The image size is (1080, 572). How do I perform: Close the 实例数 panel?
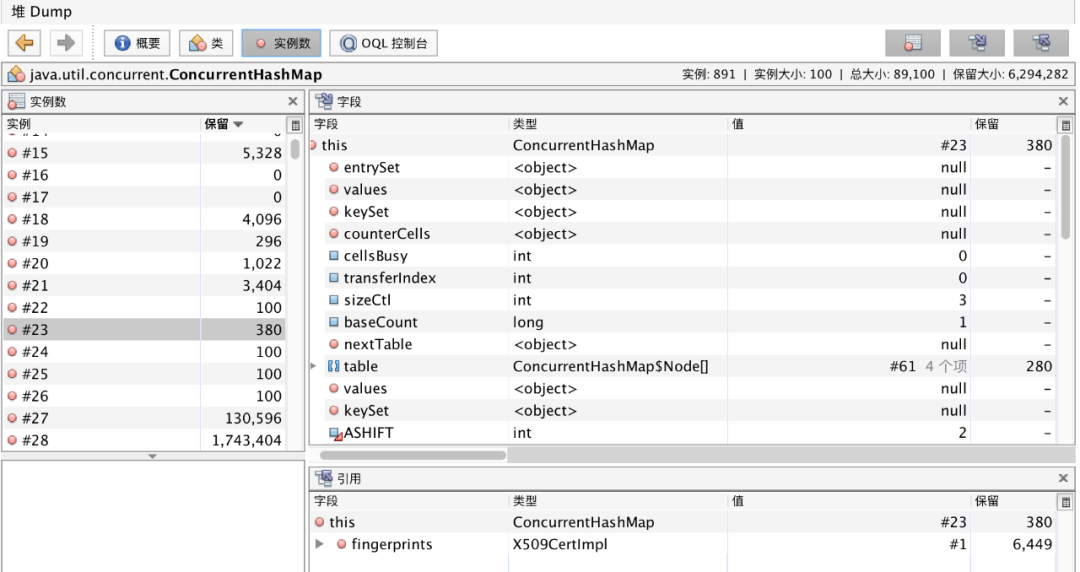pyautogui.click(x=293, y=101)
